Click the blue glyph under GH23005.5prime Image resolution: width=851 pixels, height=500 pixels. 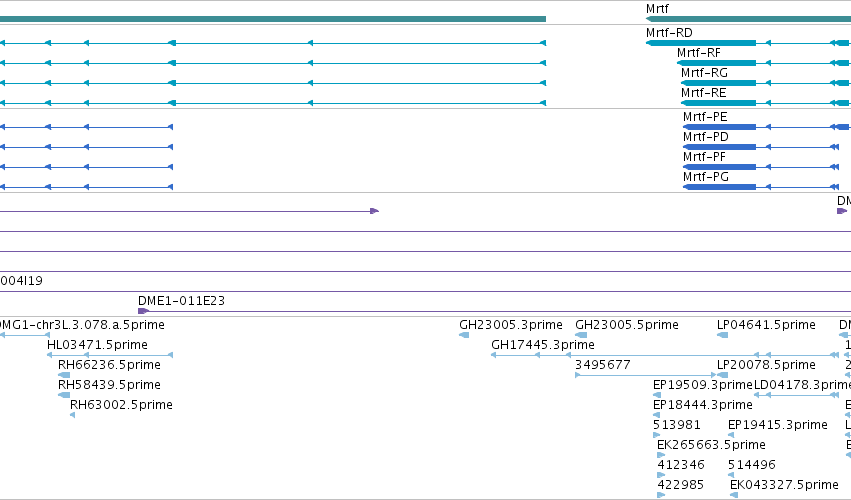pos(581,335)
